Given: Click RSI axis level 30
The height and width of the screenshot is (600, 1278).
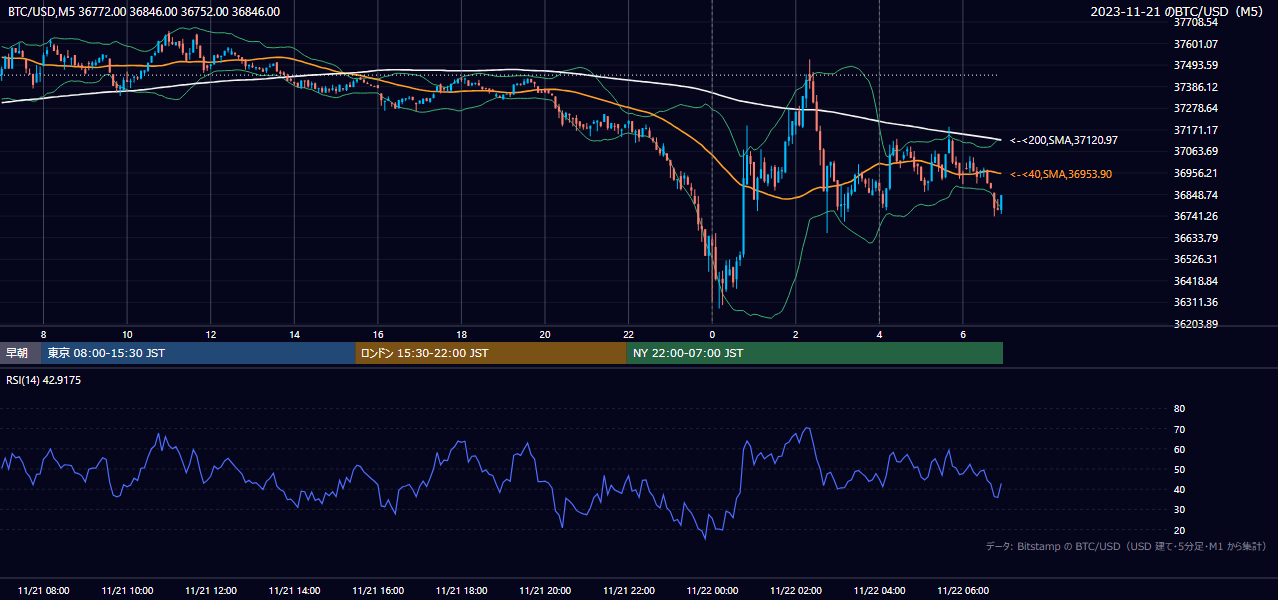Looking at the screenshot, I should (x=1179, y=510).
